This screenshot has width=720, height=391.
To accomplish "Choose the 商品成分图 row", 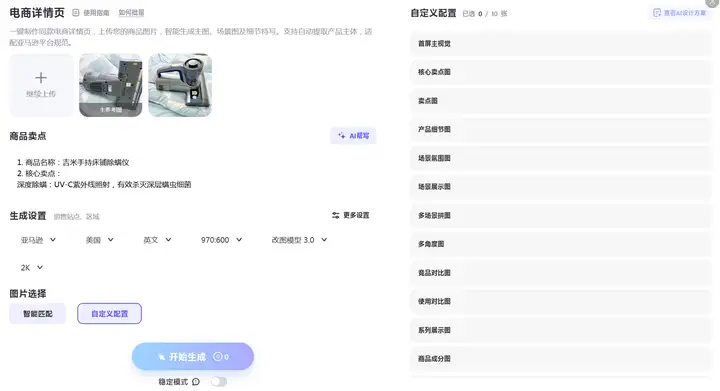I will click(561, 359).
